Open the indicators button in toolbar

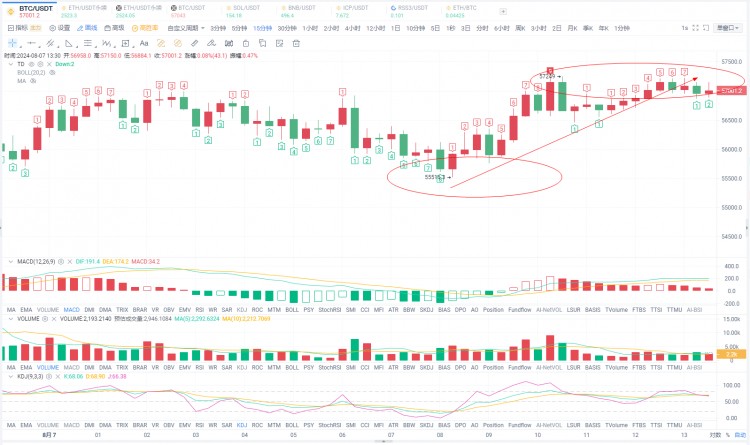(x=18, y=28)
